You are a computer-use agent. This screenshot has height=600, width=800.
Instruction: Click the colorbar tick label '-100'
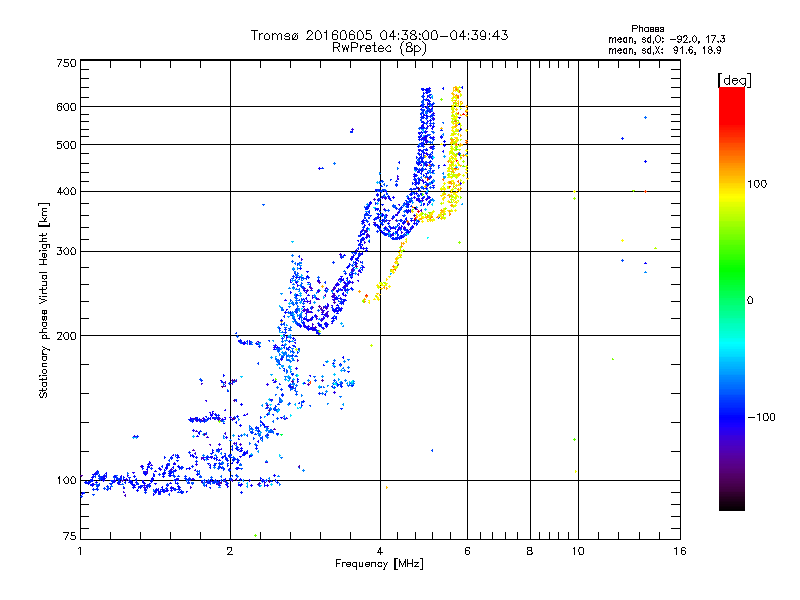pos(761,417)
